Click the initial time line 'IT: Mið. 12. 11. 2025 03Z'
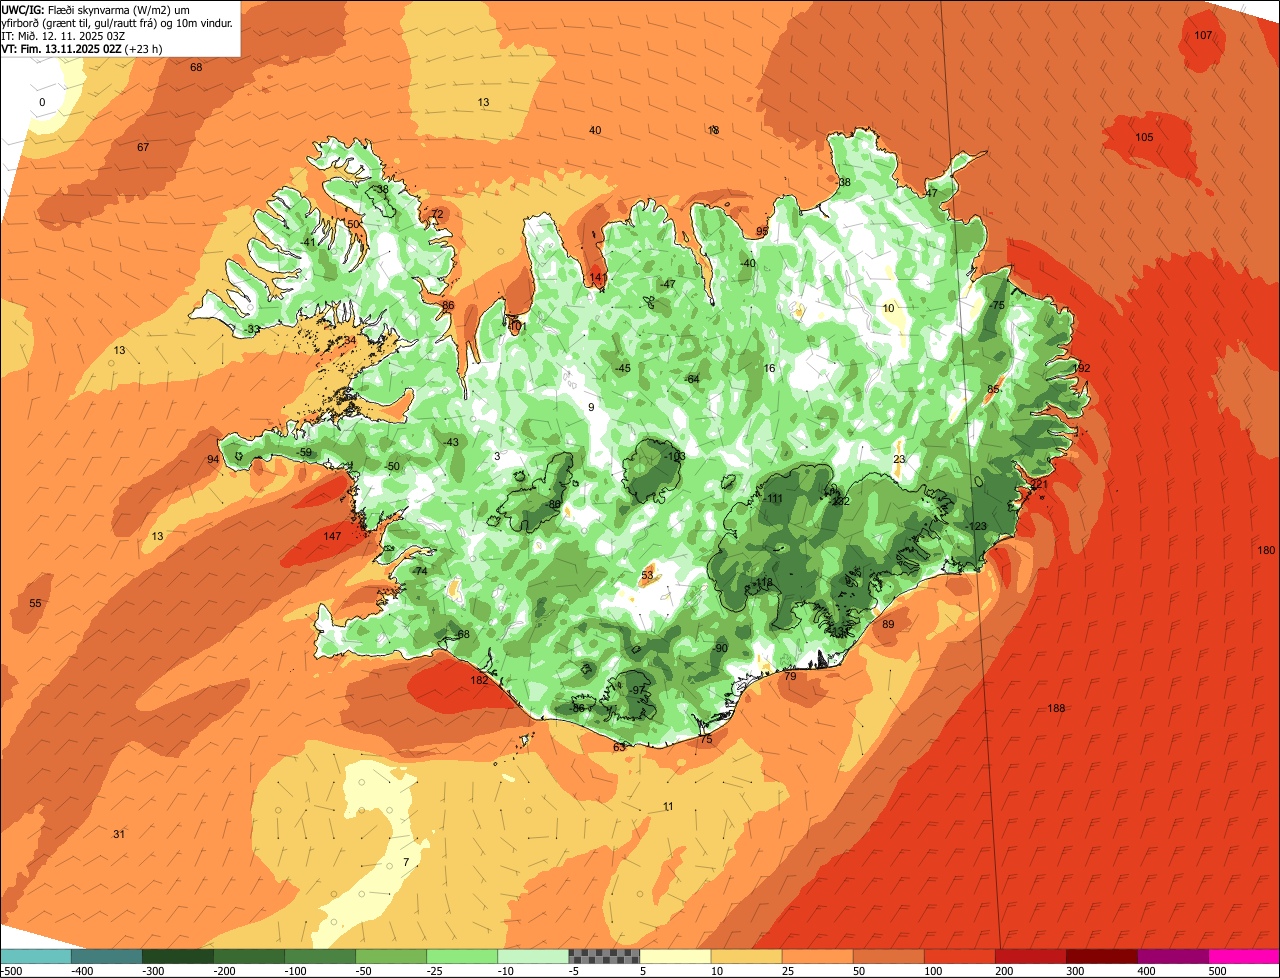 click(62, 35)
